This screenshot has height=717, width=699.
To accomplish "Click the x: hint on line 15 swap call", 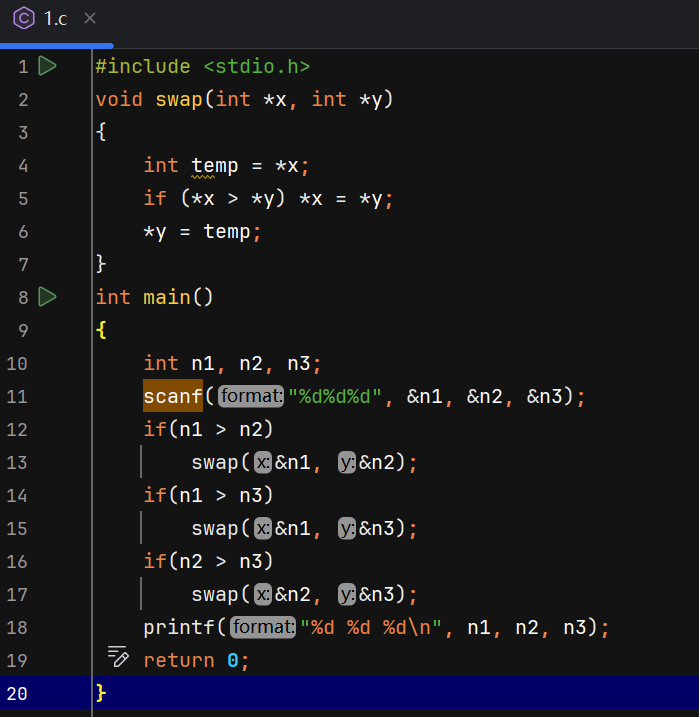I will click(x=262, y=528).
